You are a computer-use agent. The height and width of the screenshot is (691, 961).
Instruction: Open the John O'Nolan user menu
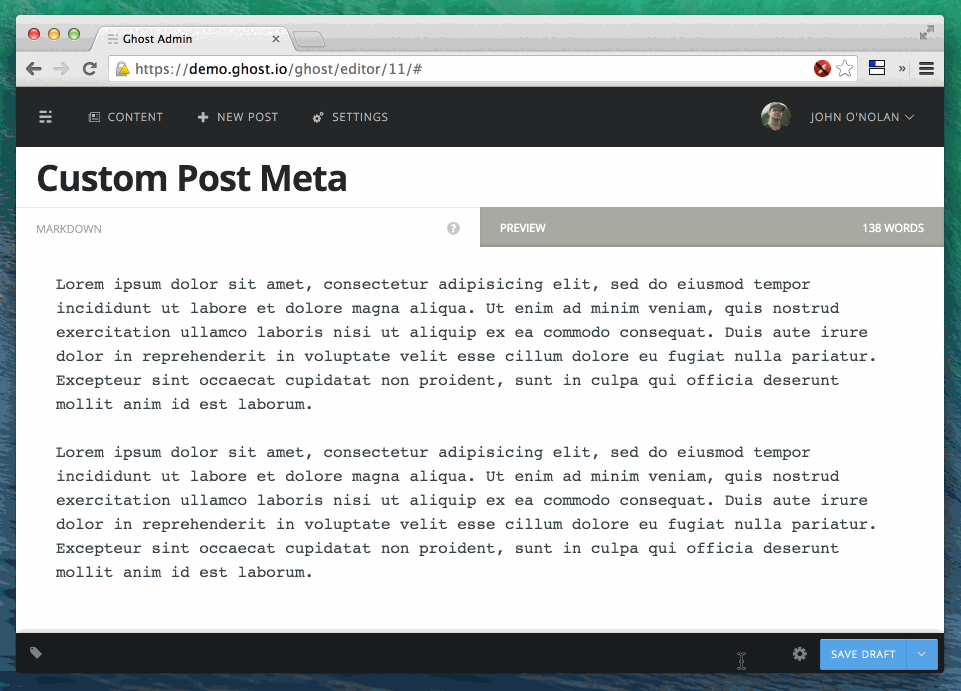click(862, 117)
